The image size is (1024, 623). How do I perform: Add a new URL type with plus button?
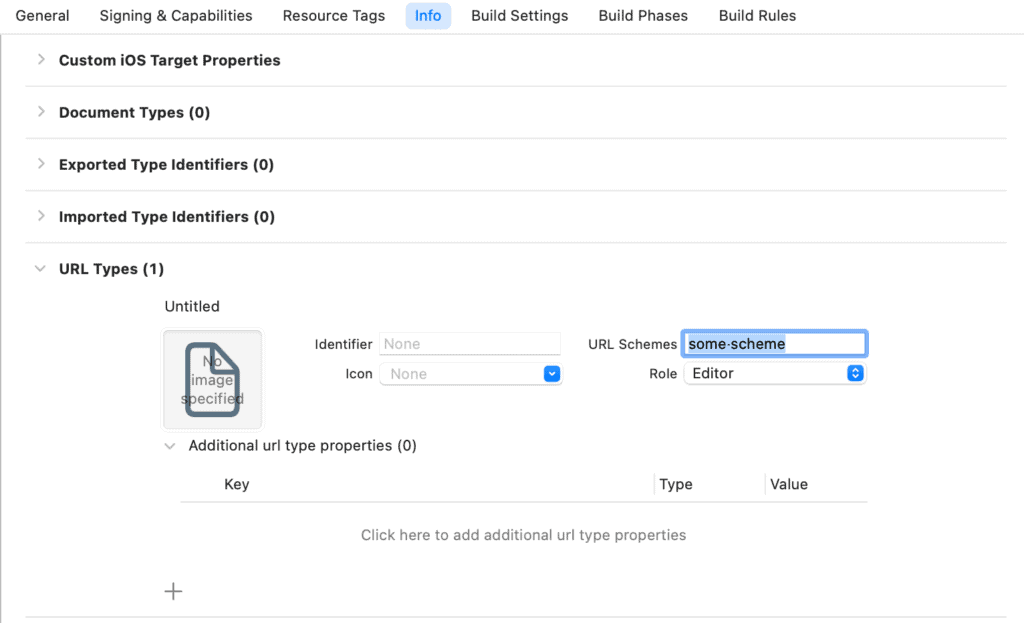coord(173,592)
